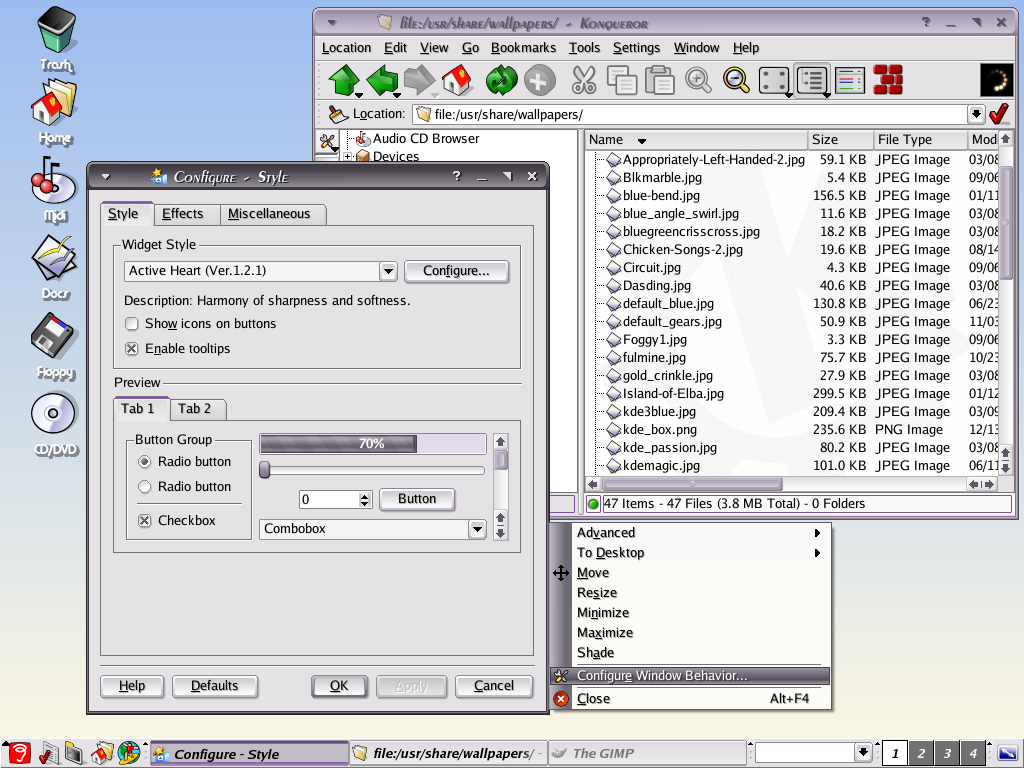Open the Docs desktop icon

coord(55,267)
